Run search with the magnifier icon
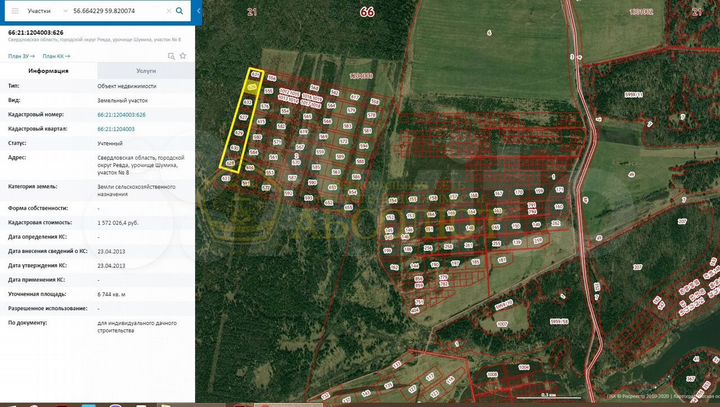Screen dimensions: 720x407 coord(180,11)
